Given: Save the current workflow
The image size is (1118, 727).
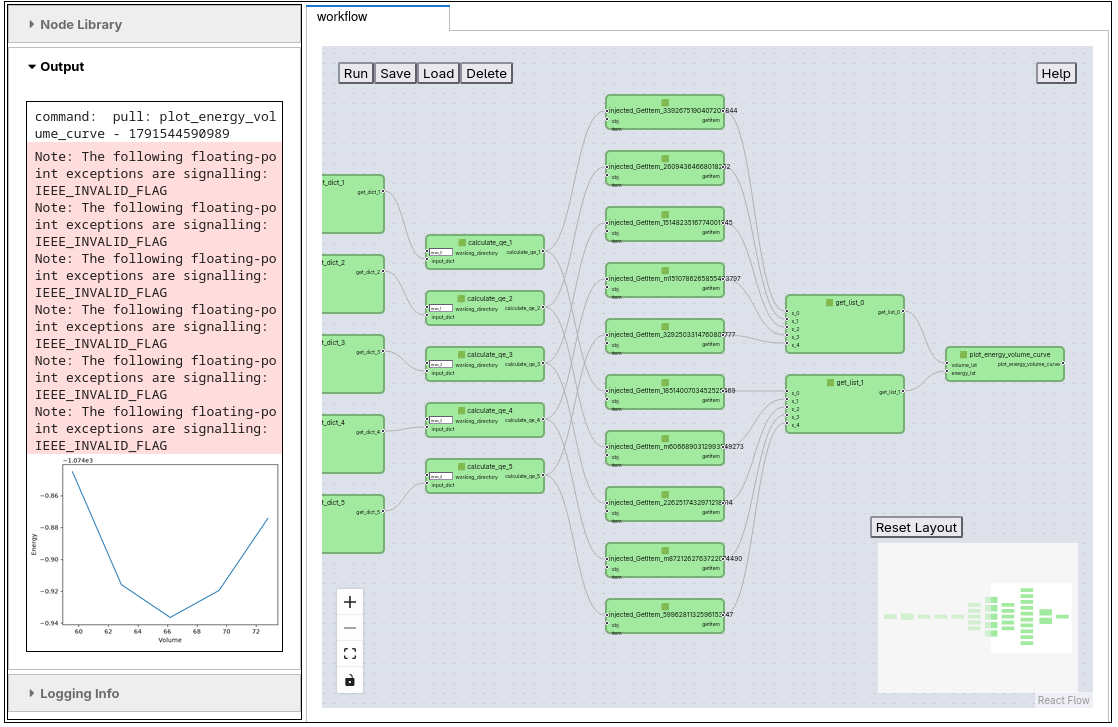Looking at the screenshot, I should (395, 73).
